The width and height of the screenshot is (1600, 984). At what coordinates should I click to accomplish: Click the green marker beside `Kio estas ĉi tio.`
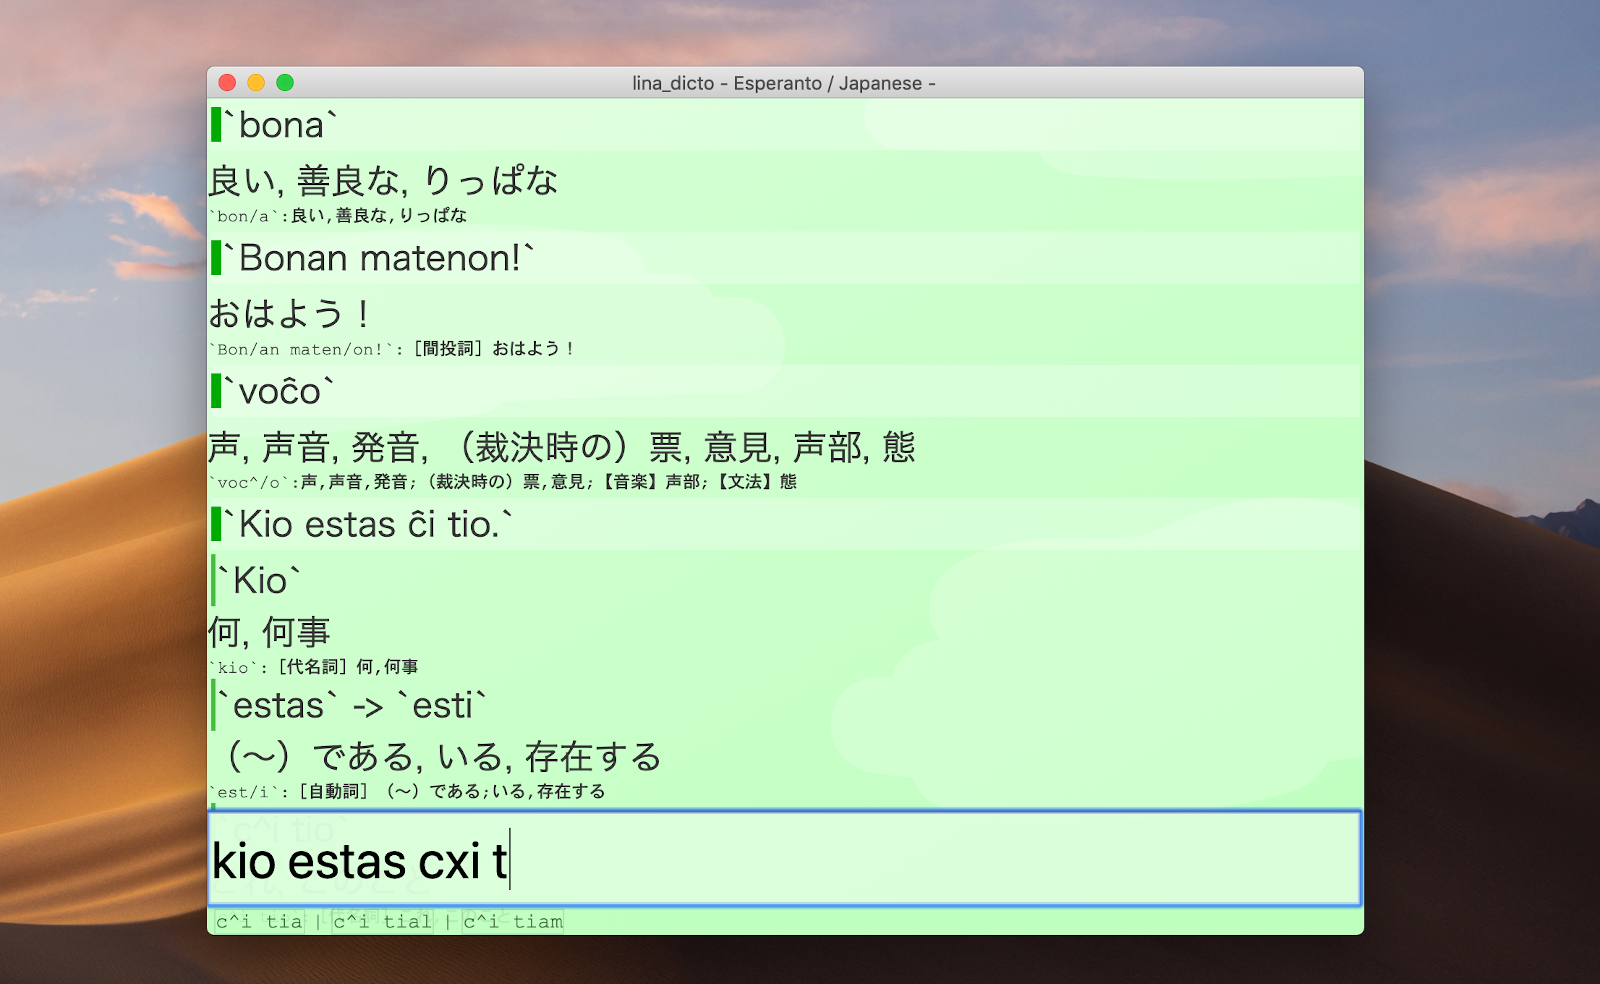click(216, 524)
